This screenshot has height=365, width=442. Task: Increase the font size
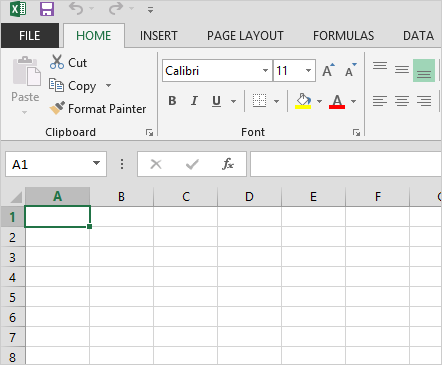(x=328, y=70)
